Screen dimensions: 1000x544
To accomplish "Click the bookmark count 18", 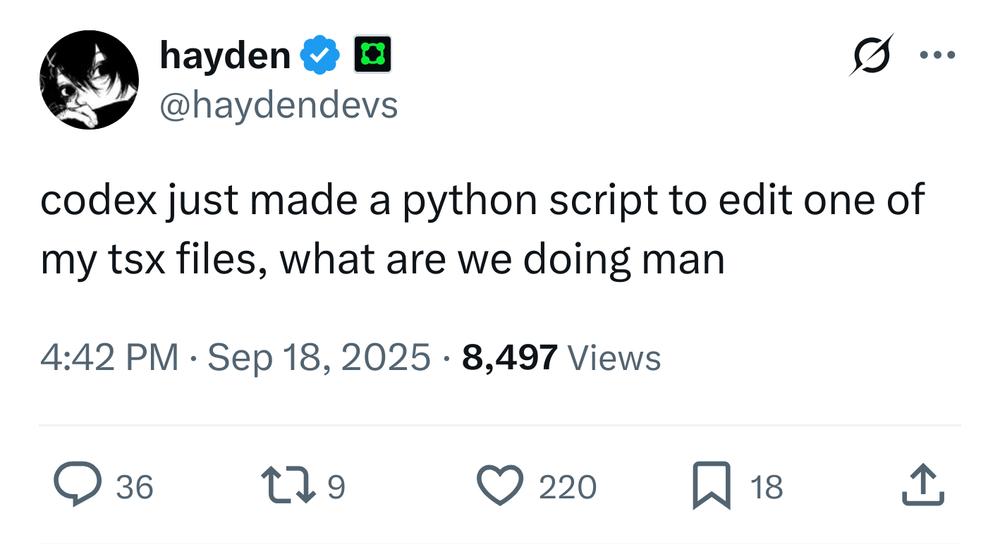I will tap(766, 487).
